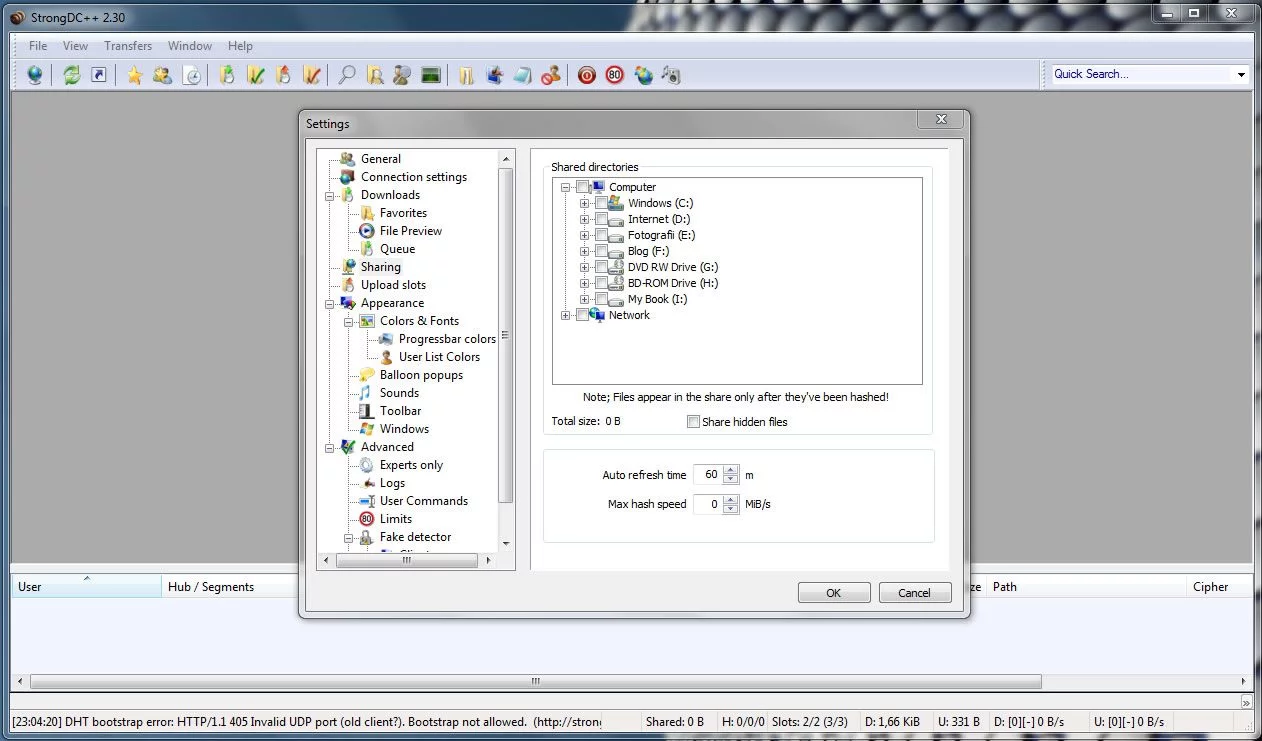Click the Windows (C:) drive icon
This screenshot has width=1262, height=741.
tap(616, 203)
